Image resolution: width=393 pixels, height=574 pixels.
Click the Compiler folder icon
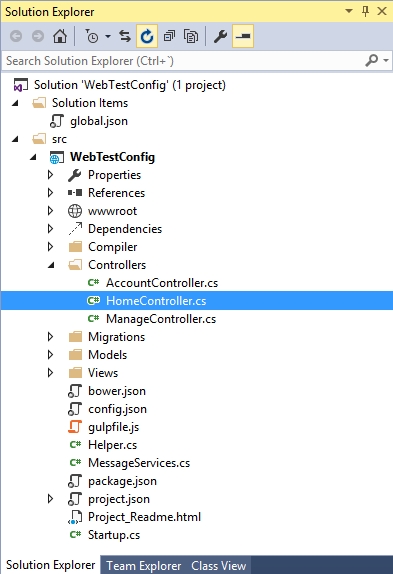75,247
